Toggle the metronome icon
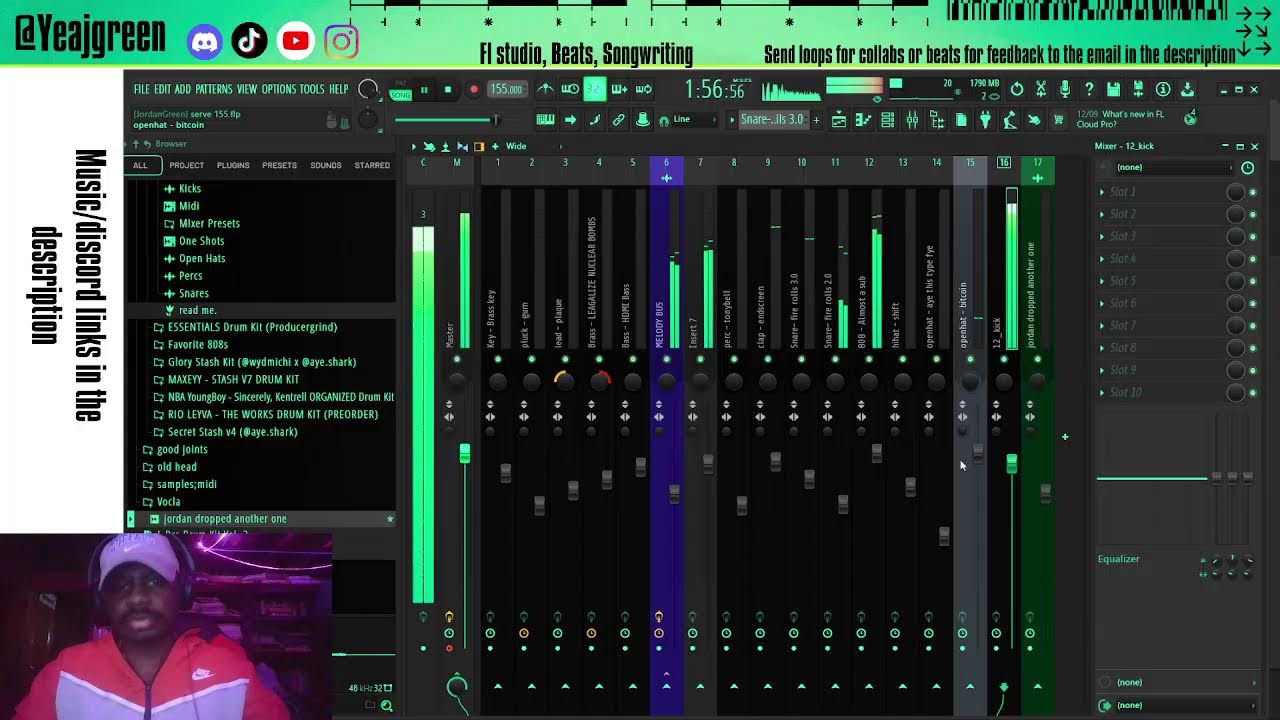Viewport: 1280px width, 720px height. [x=545, y=89]
